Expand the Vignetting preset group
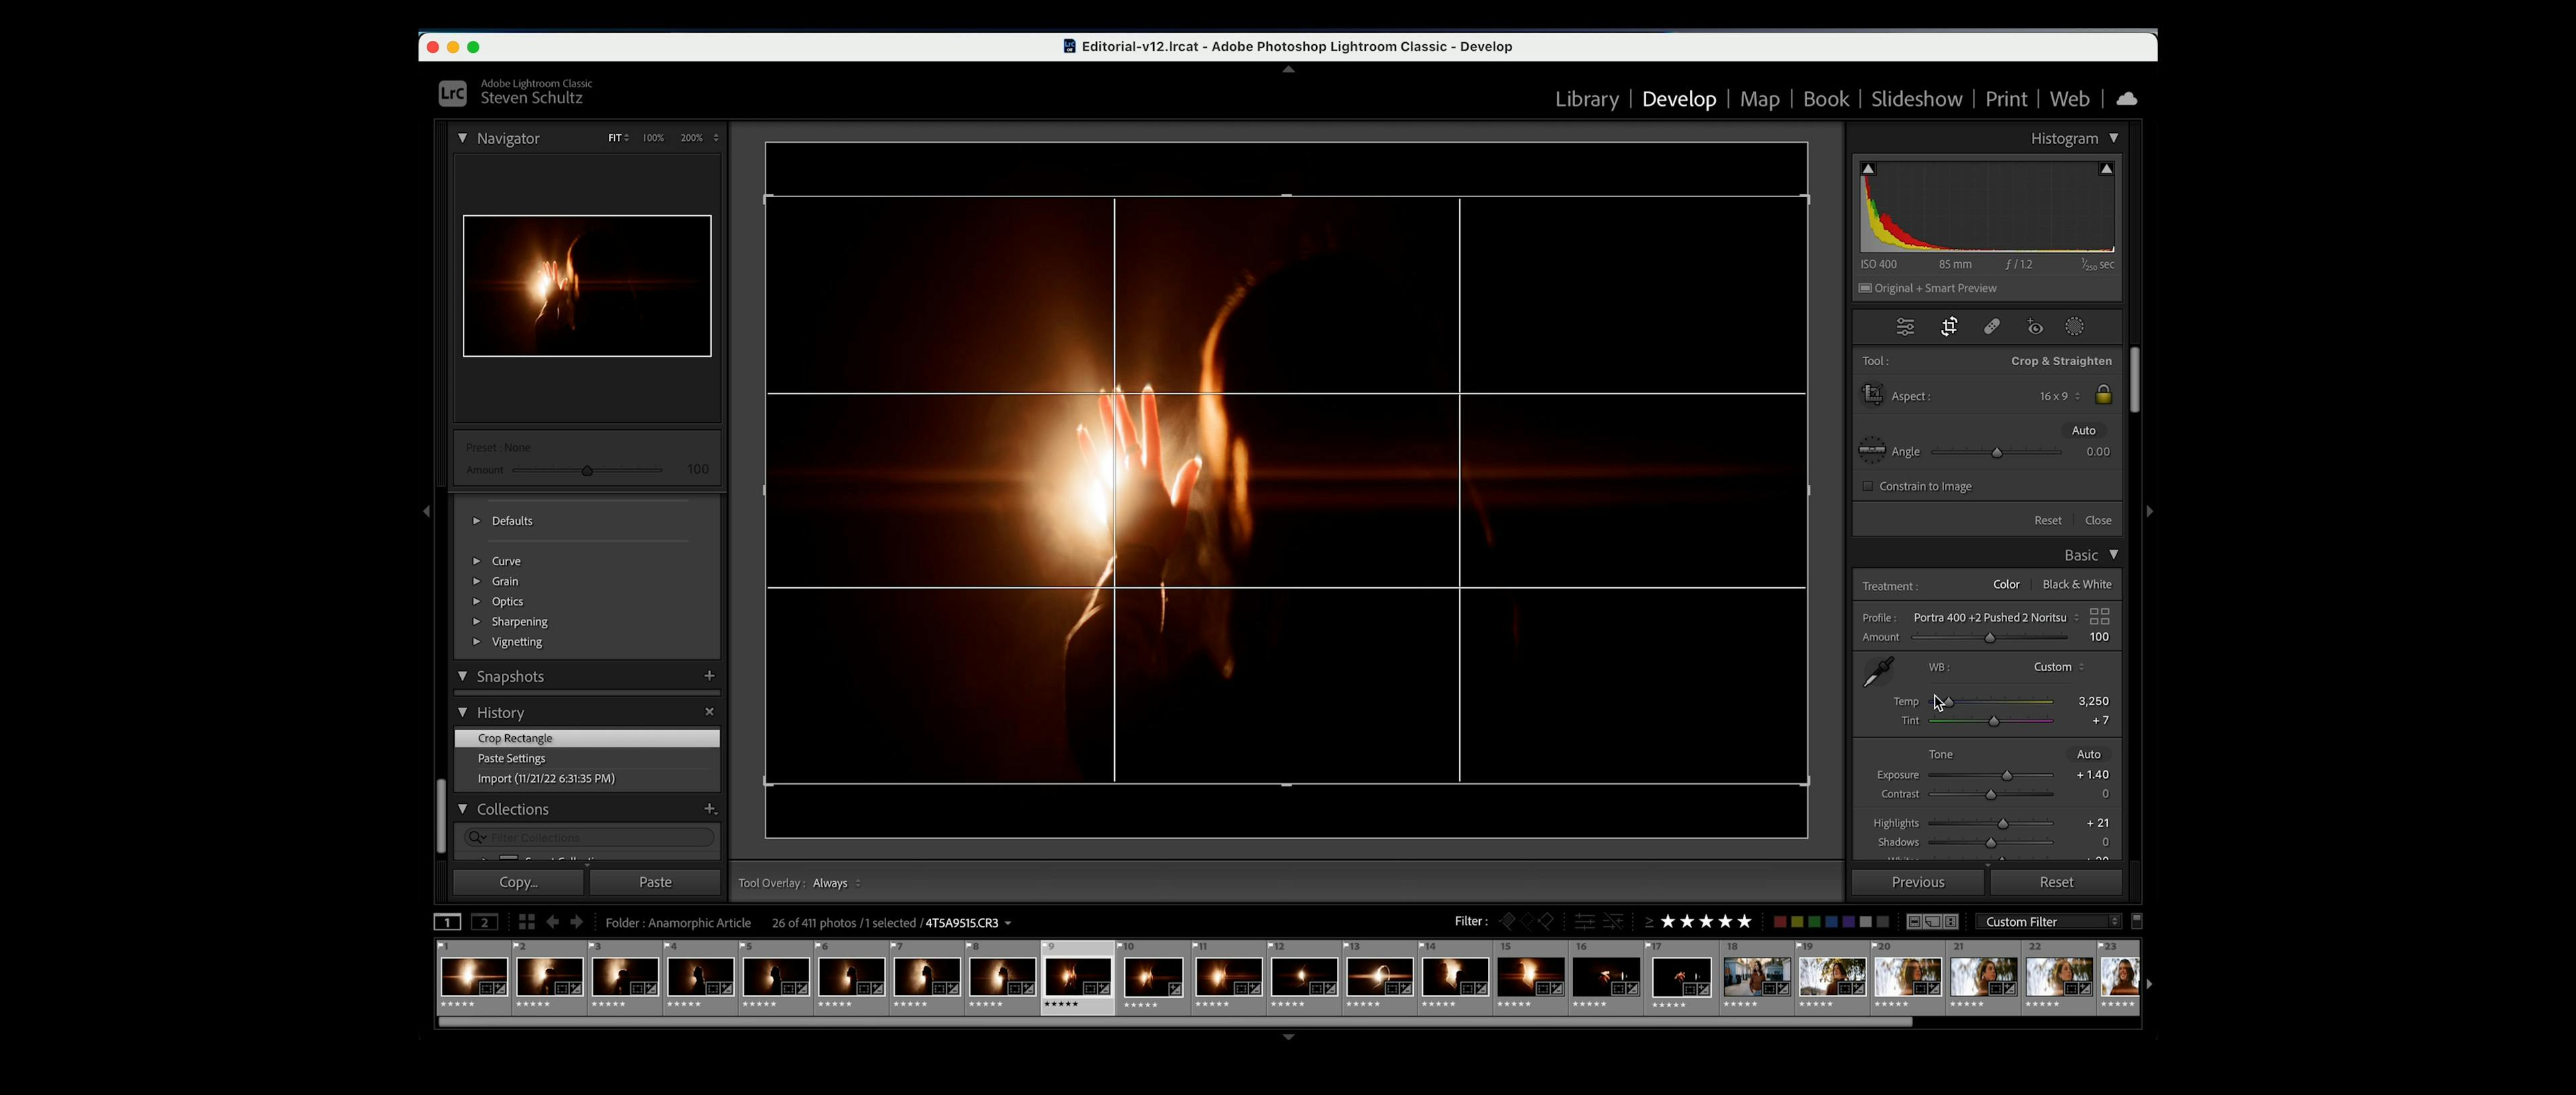The height and width of the screenshot is (1095, 2576). click(476, 642)
